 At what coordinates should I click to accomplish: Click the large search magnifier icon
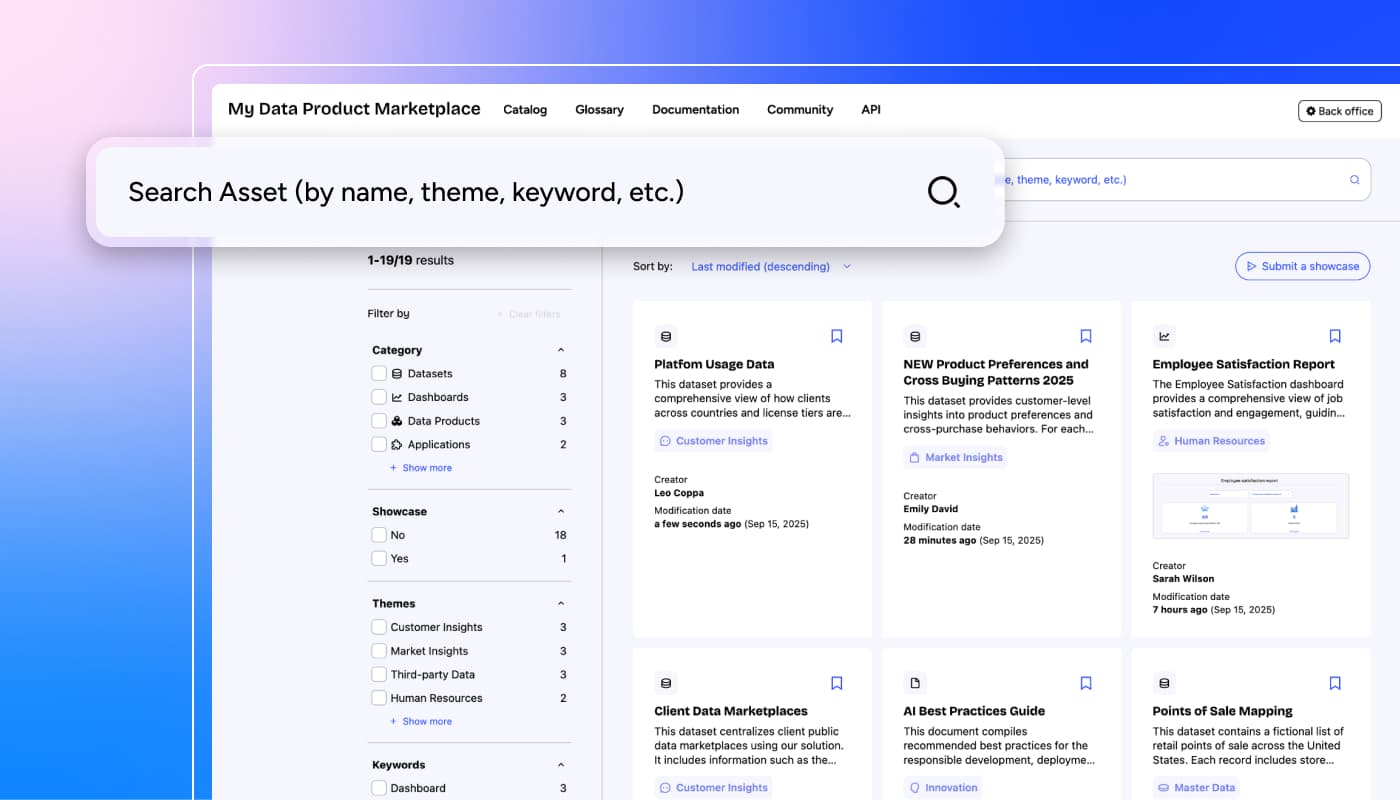[943, 191]
